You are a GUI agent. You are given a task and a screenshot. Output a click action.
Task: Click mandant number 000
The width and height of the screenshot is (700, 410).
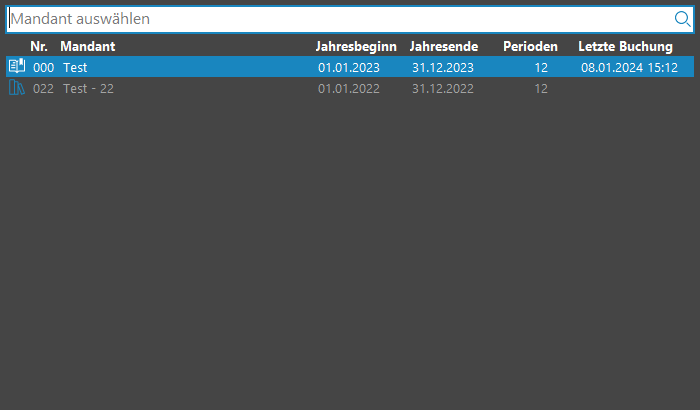43,67
